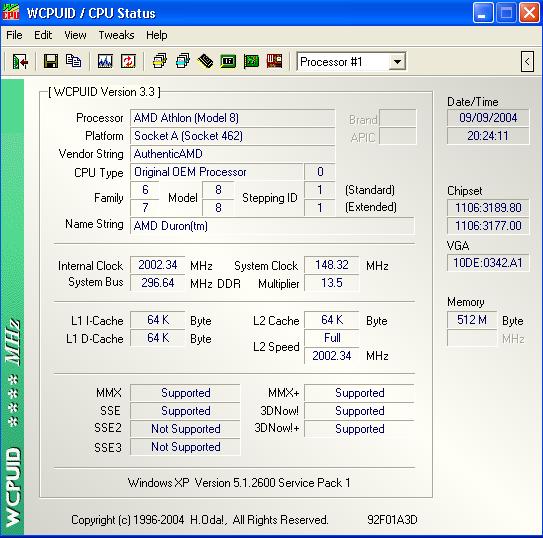543x538 pixels.
Task: Open the File menu
Action: [14, 35]
